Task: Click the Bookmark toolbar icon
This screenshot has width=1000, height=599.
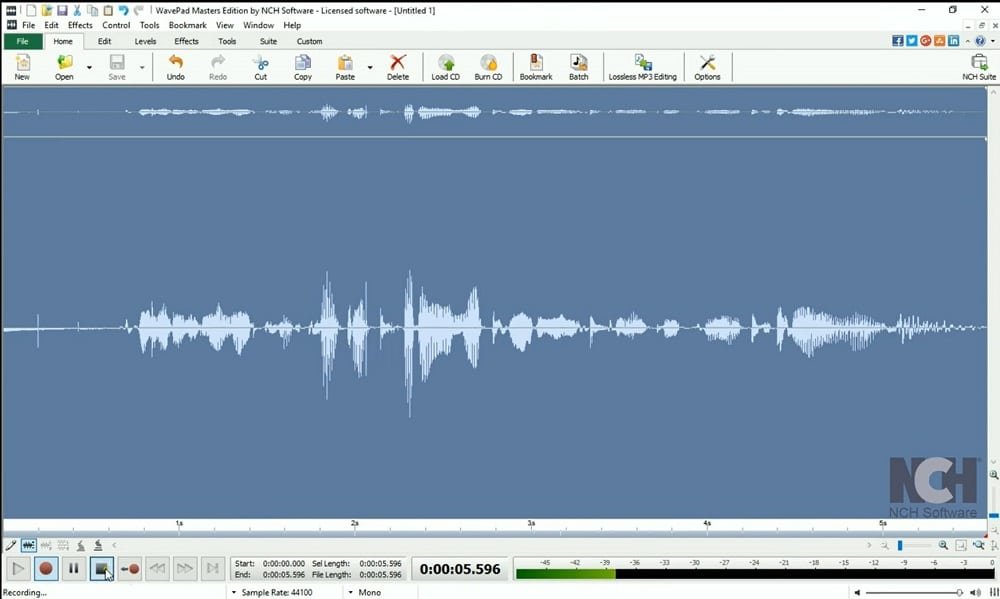Action: click(x=536, y=67)
